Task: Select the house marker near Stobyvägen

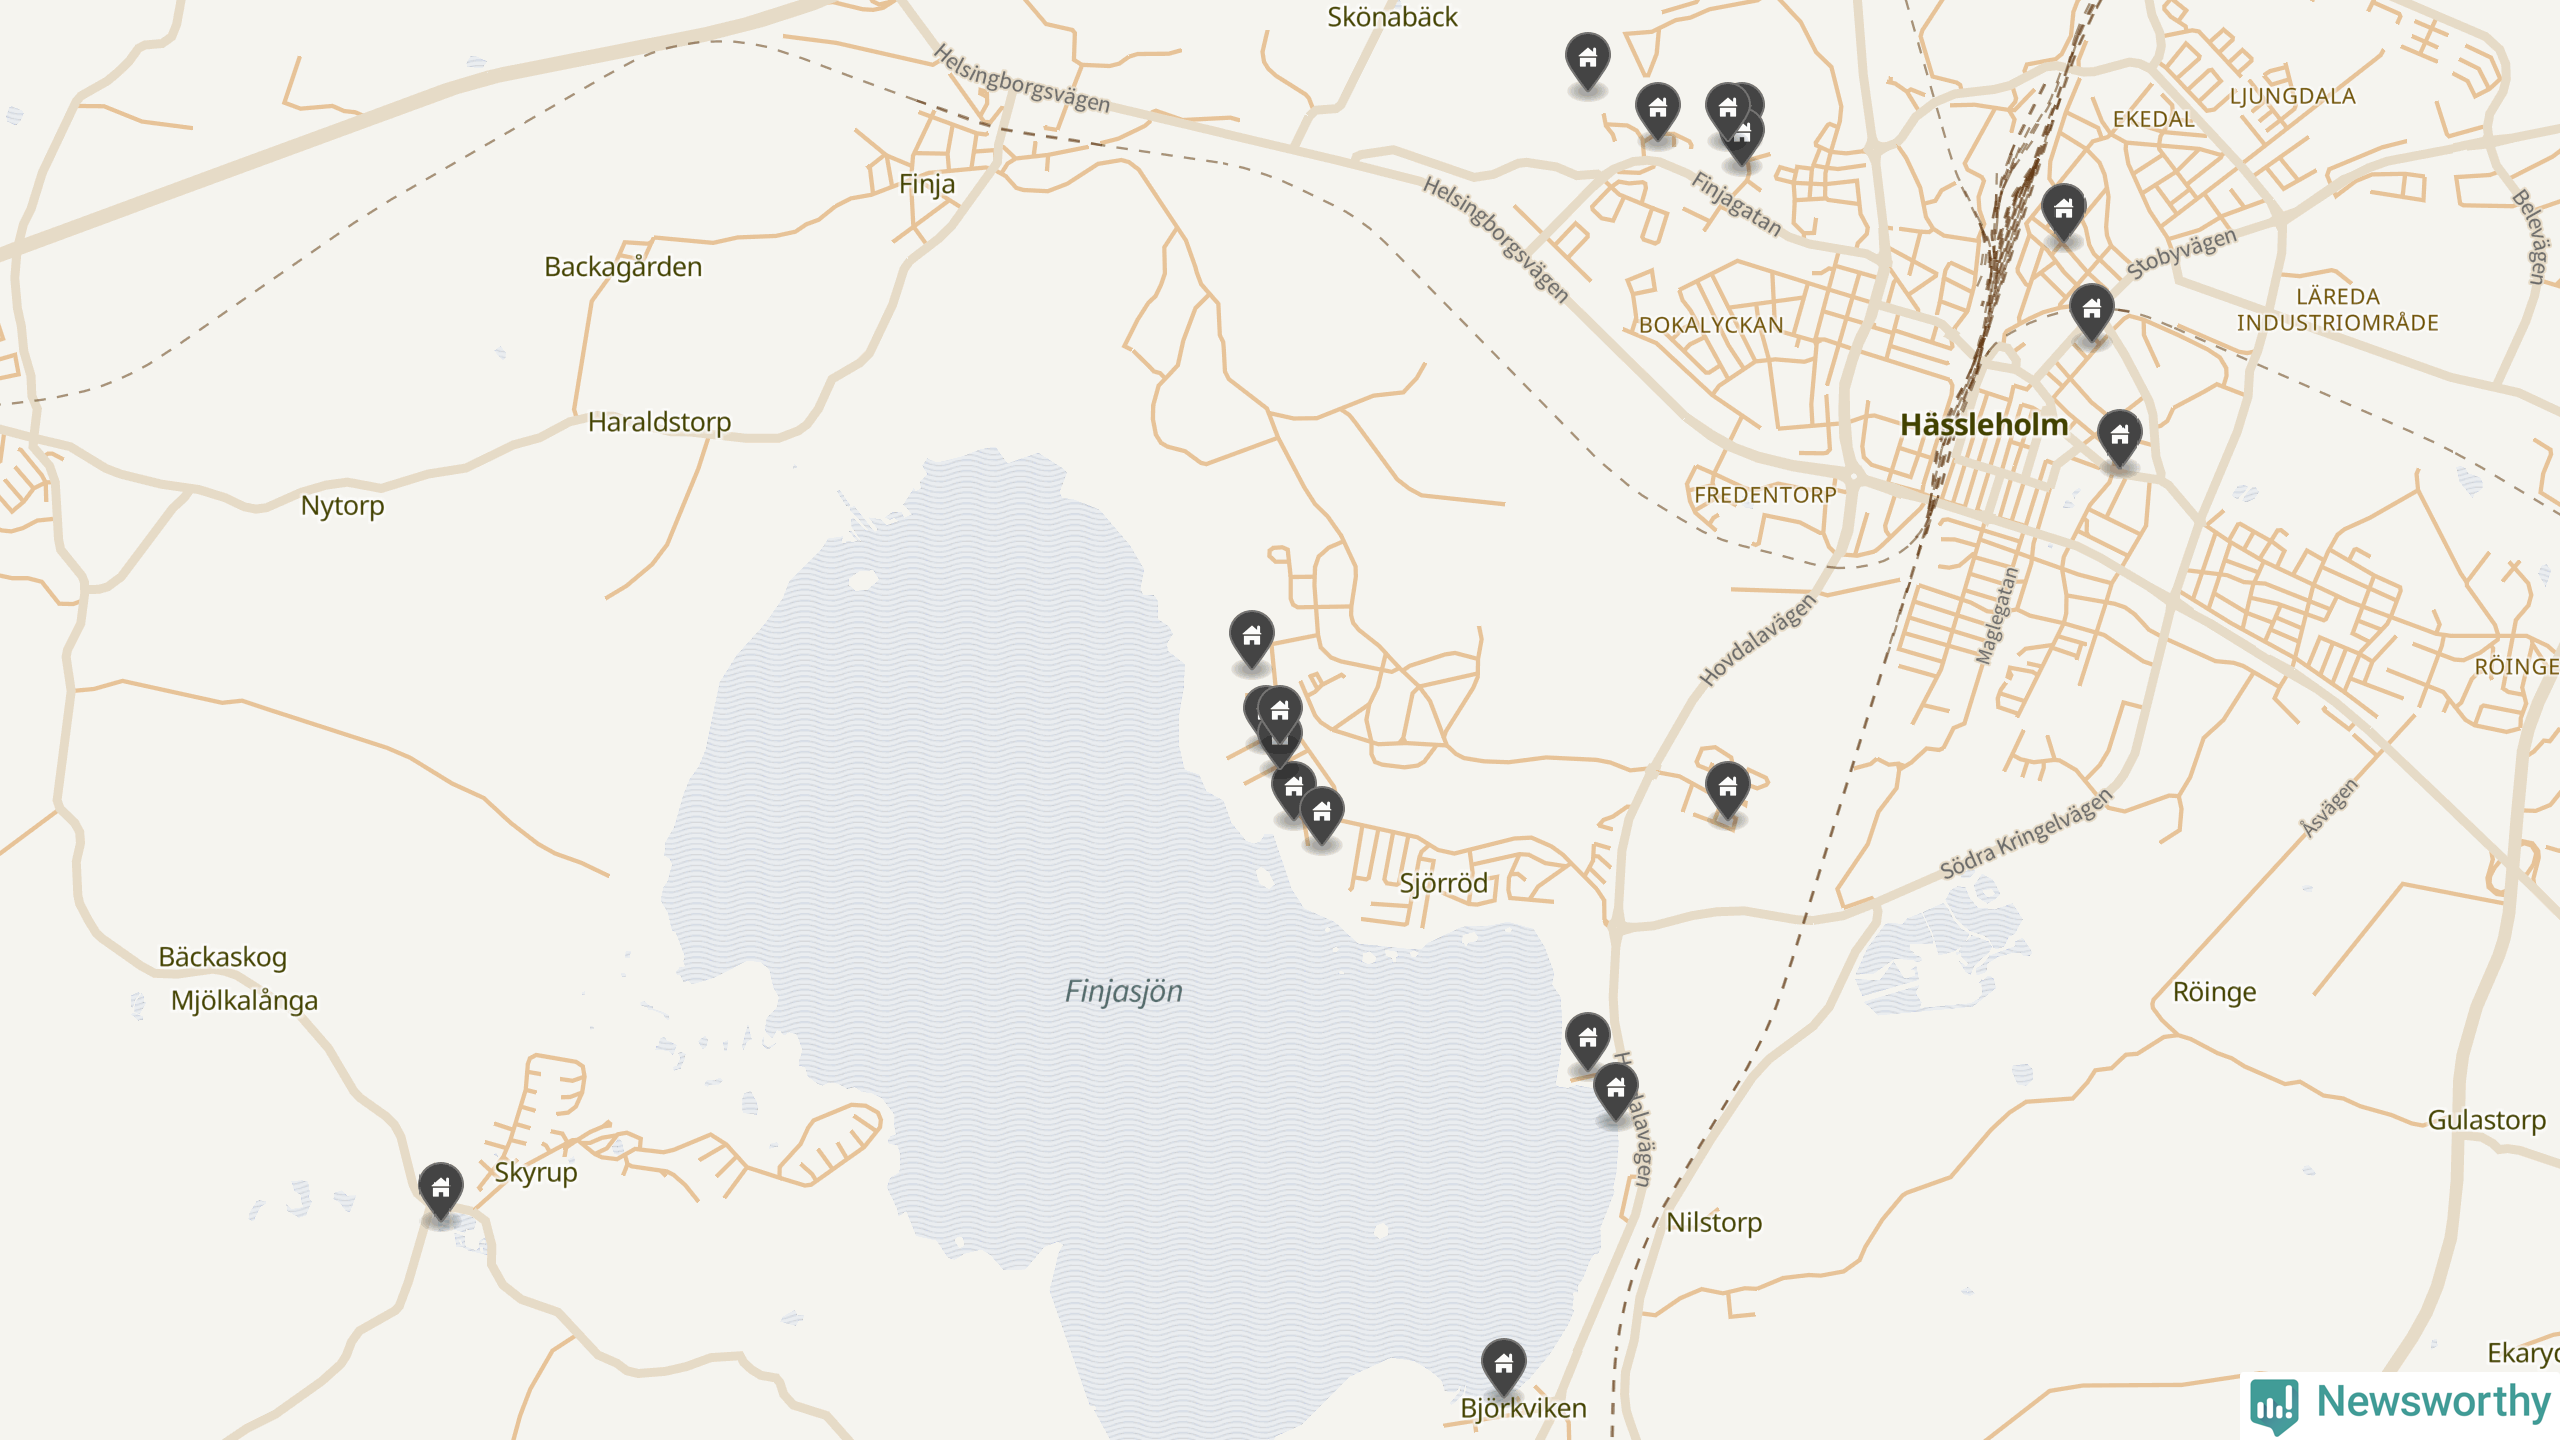Action: pyautogui.click(x=2091, y=313)
